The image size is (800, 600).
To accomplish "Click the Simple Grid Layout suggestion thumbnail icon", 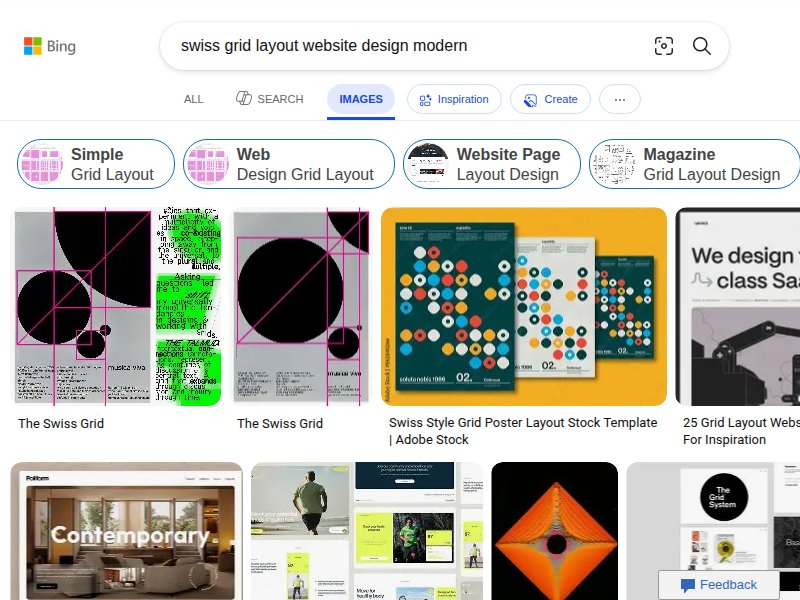I will coord(41,163).
